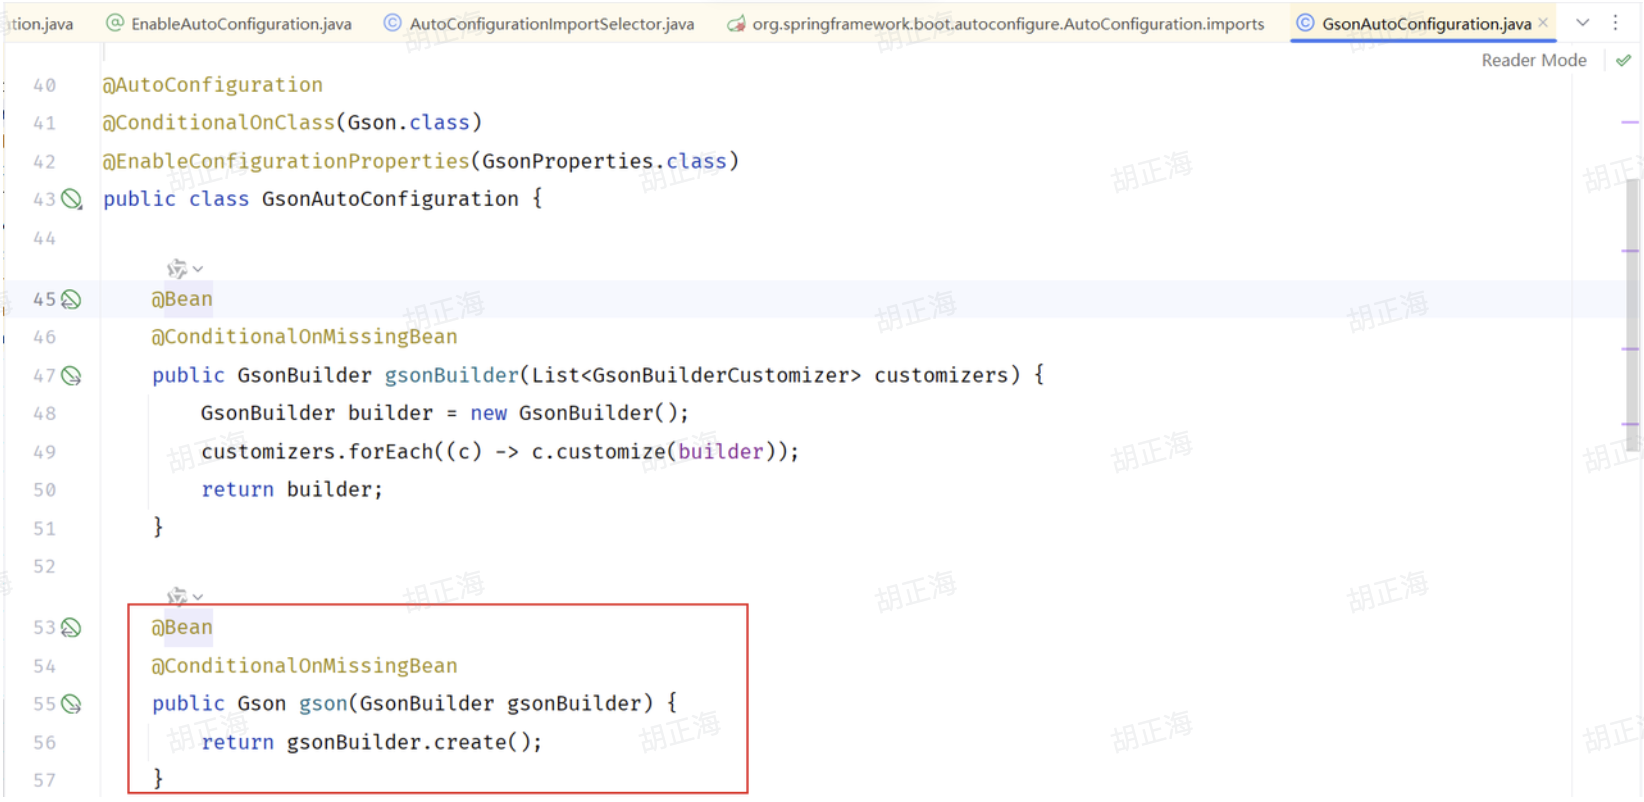Click the Spring bean gutter icon on line 43
The height and width of the screenshot is (802, 1644).
(x=71, y=199)
